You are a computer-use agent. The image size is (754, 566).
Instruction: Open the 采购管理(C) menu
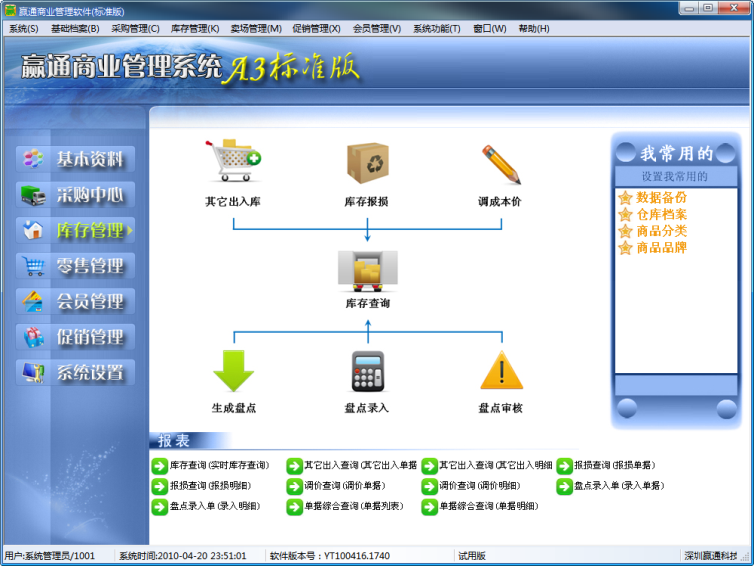(x=135, y=29)
